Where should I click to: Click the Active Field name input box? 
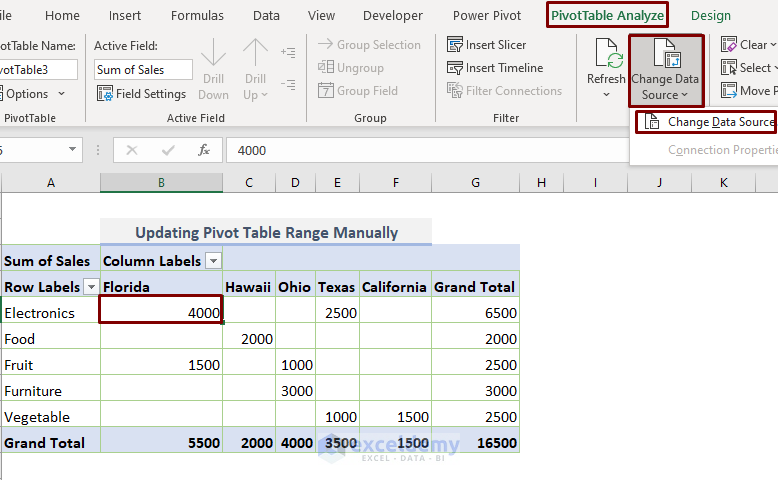point(143,70)
